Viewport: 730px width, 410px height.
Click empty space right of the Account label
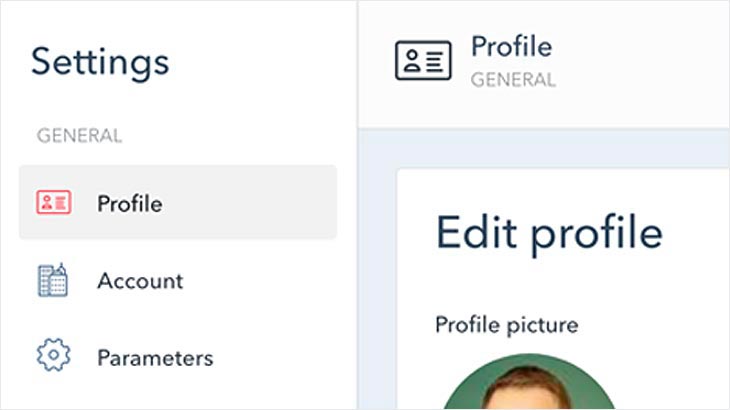261,281
